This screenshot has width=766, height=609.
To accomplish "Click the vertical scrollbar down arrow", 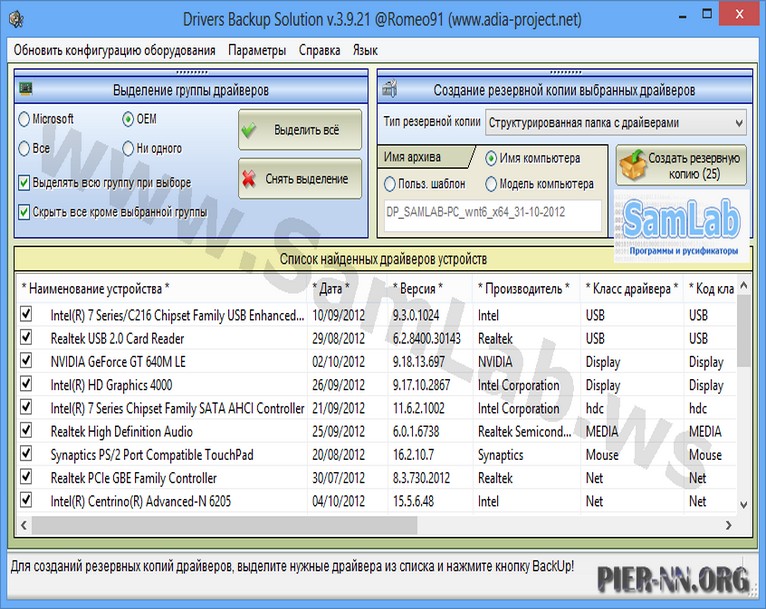I will pos(744,505).
